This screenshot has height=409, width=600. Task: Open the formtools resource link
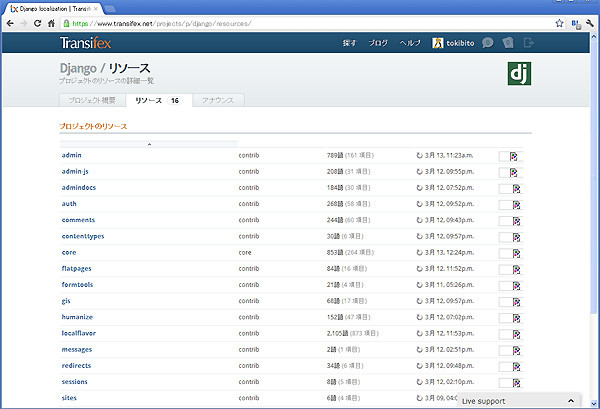click(77, 285)
